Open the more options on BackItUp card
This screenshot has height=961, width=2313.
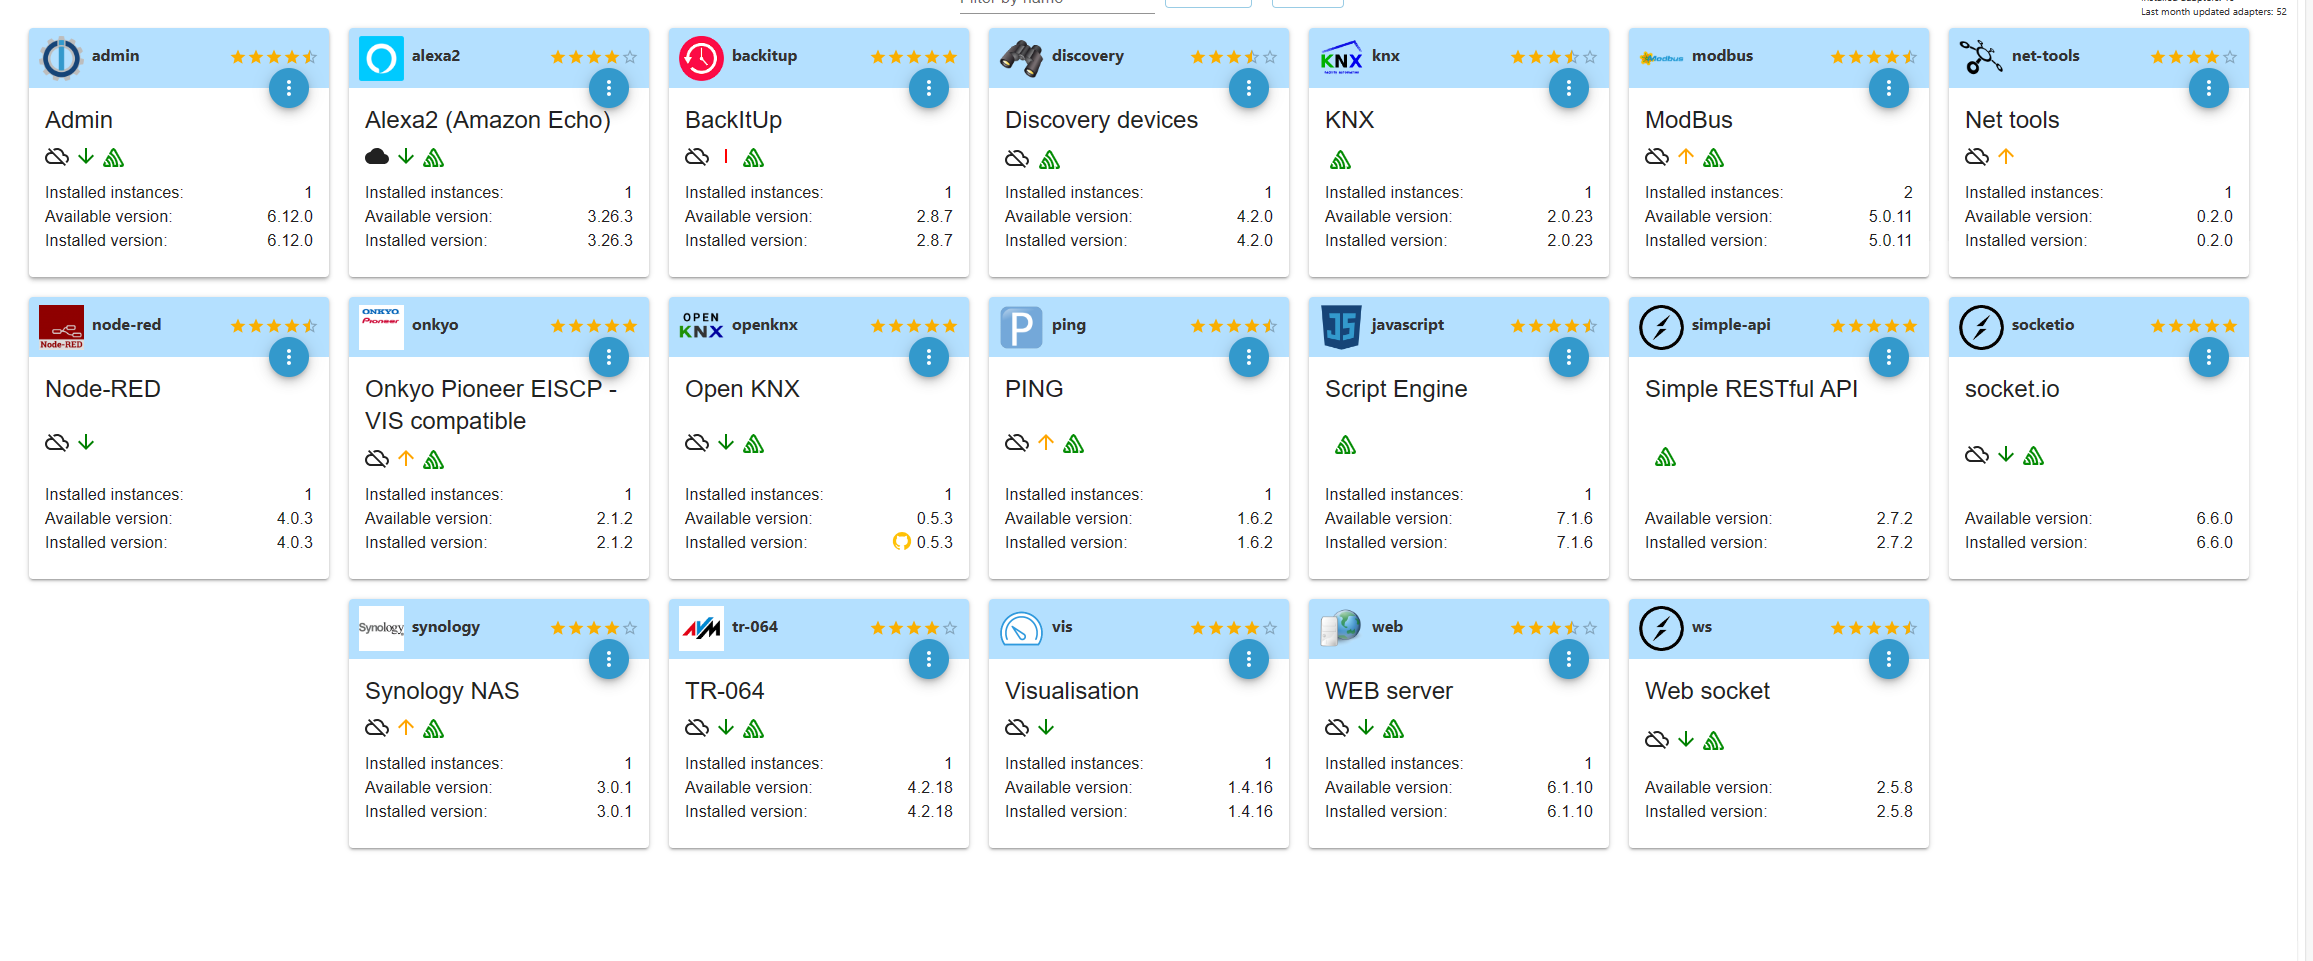pos(929,88)
